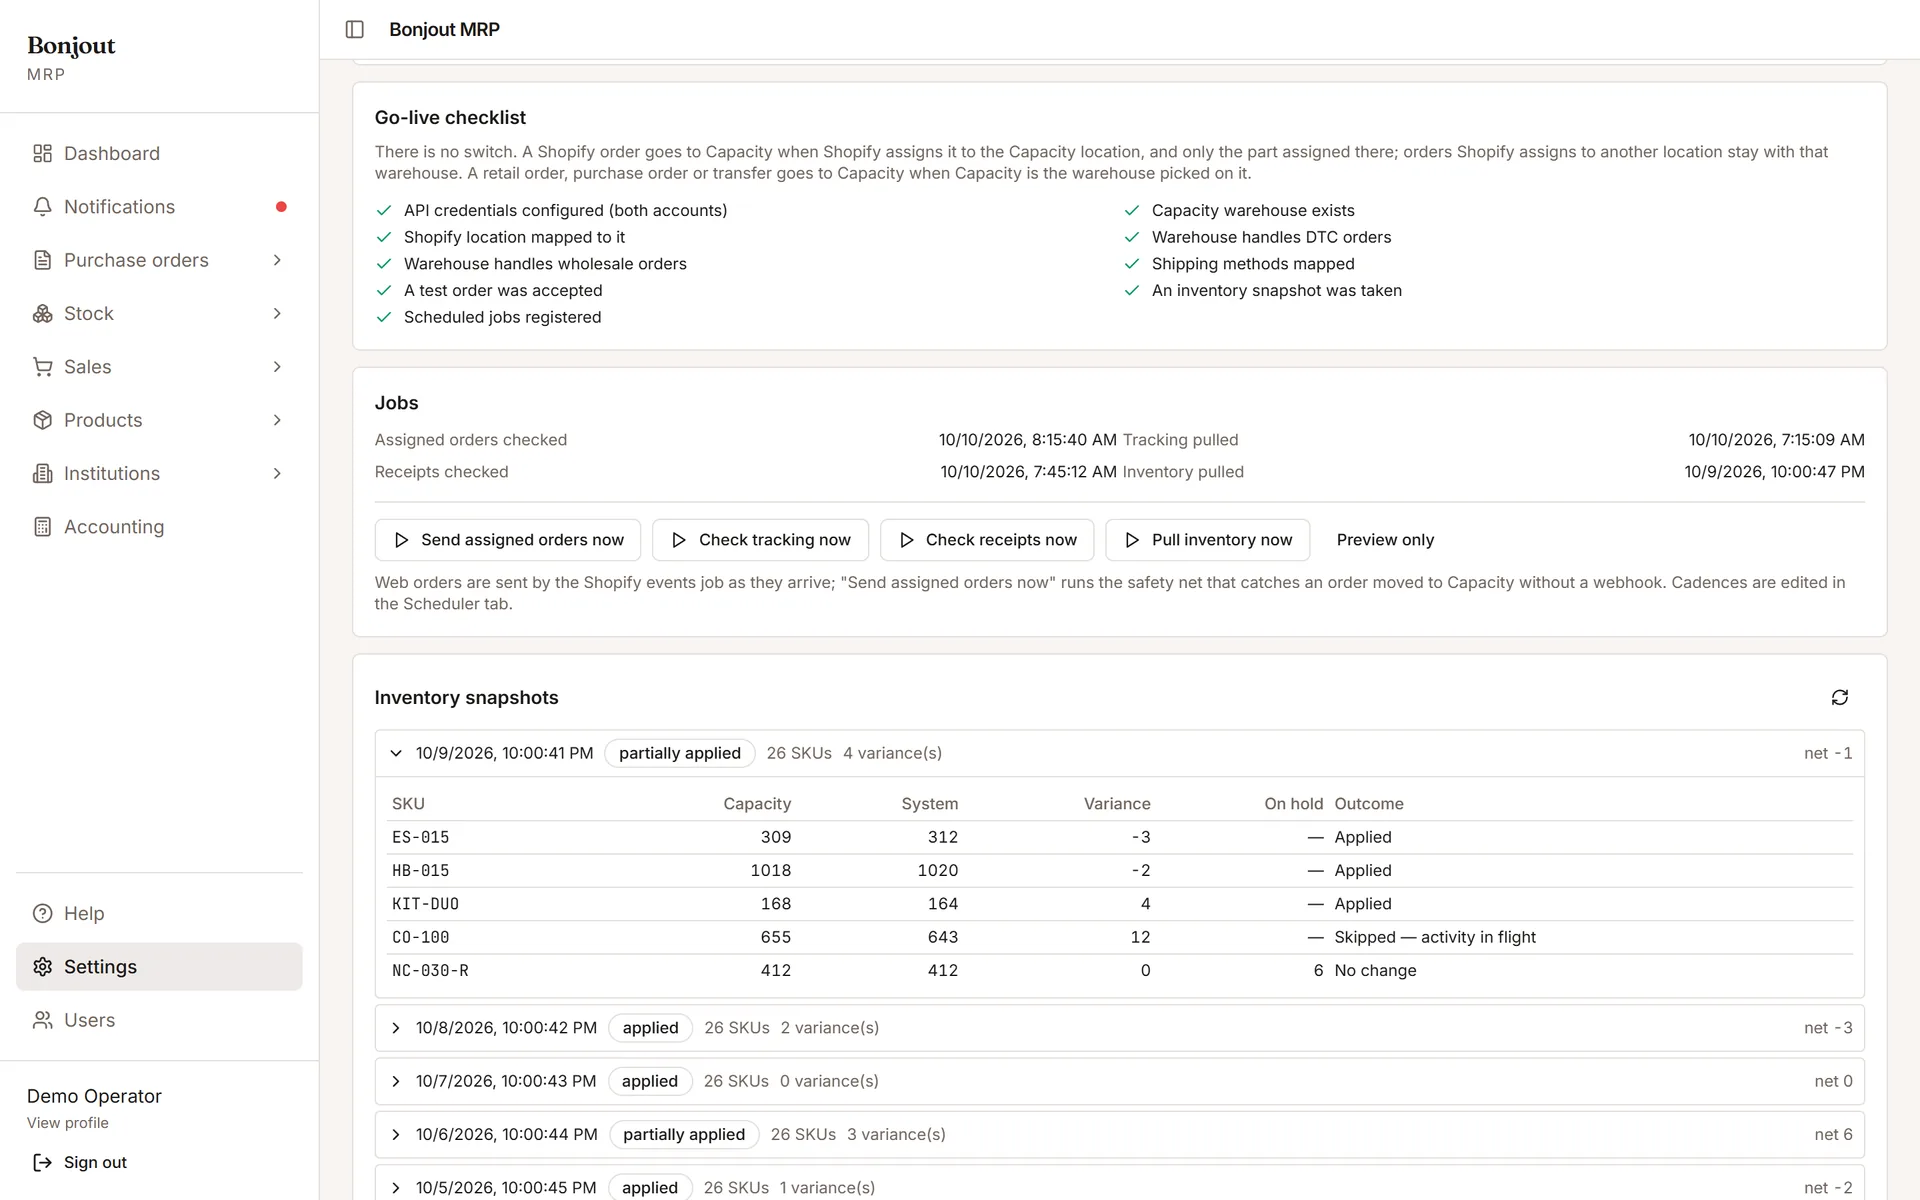
Task: Toggle the sidebar panel icon
Action: 354,30
